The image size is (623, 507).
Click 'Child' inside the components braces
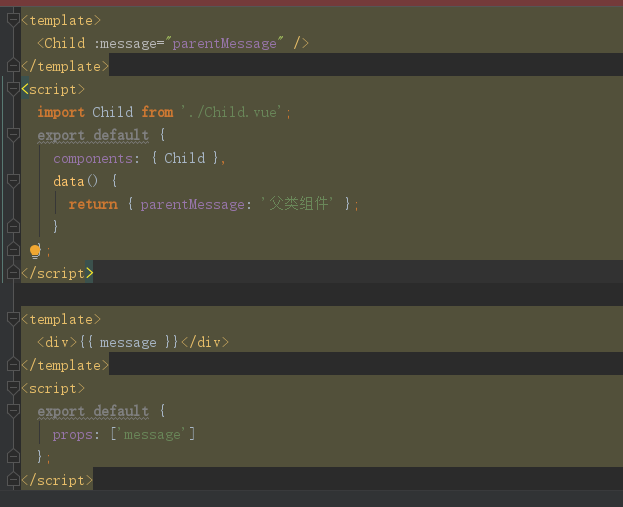coord(185,159)
